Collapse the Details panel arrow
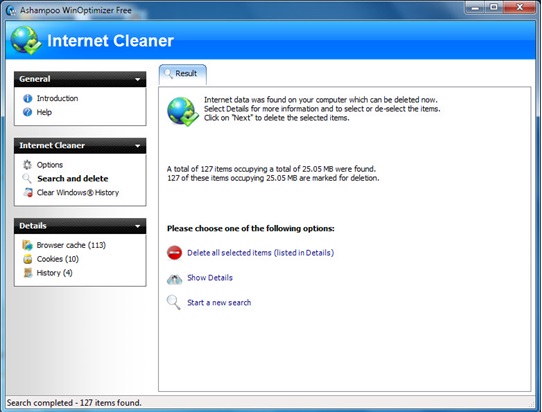 pos(138,226)
